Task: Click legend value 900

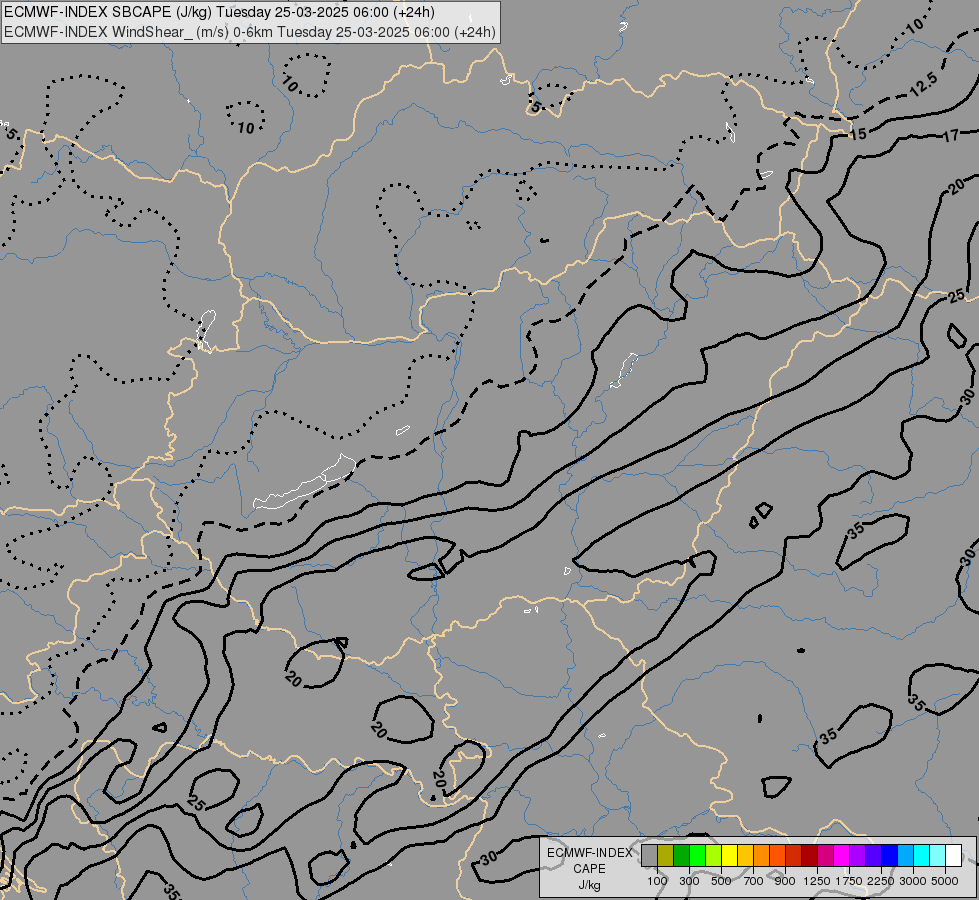Action: point(785,881)
